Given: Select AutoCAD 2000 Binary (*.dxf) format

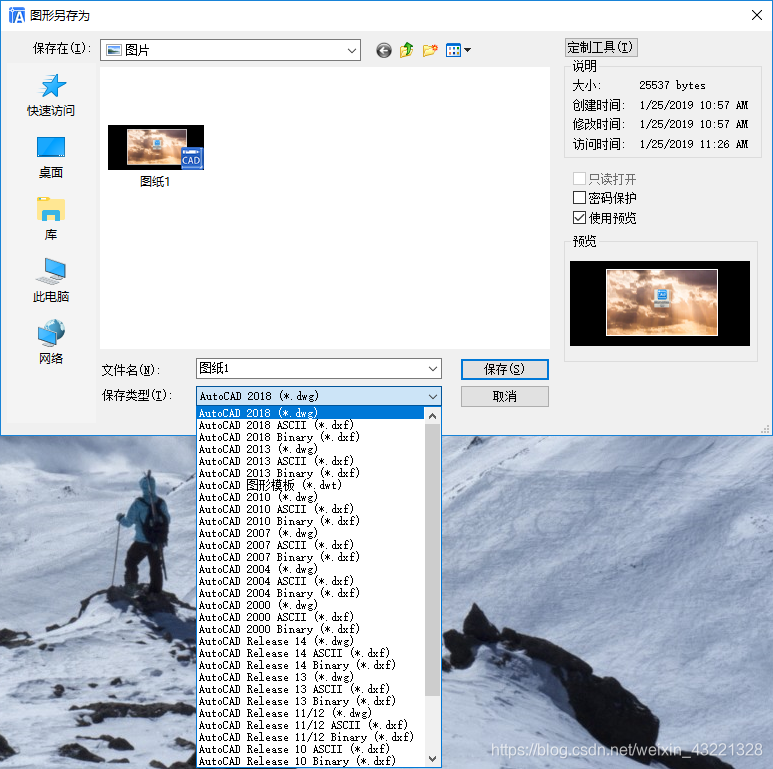Looking at the screenshot, I should tap(311, 629).
